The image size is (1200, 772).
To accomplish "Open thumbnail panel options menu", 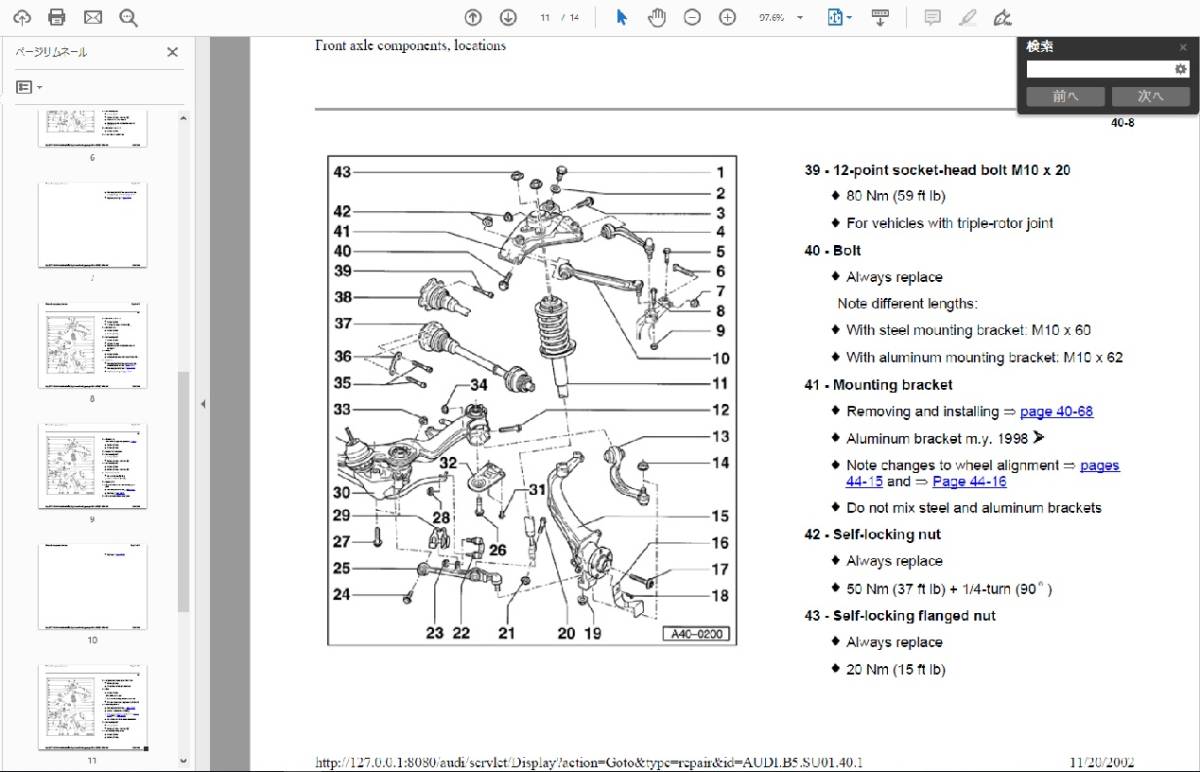I will point(29,88).
